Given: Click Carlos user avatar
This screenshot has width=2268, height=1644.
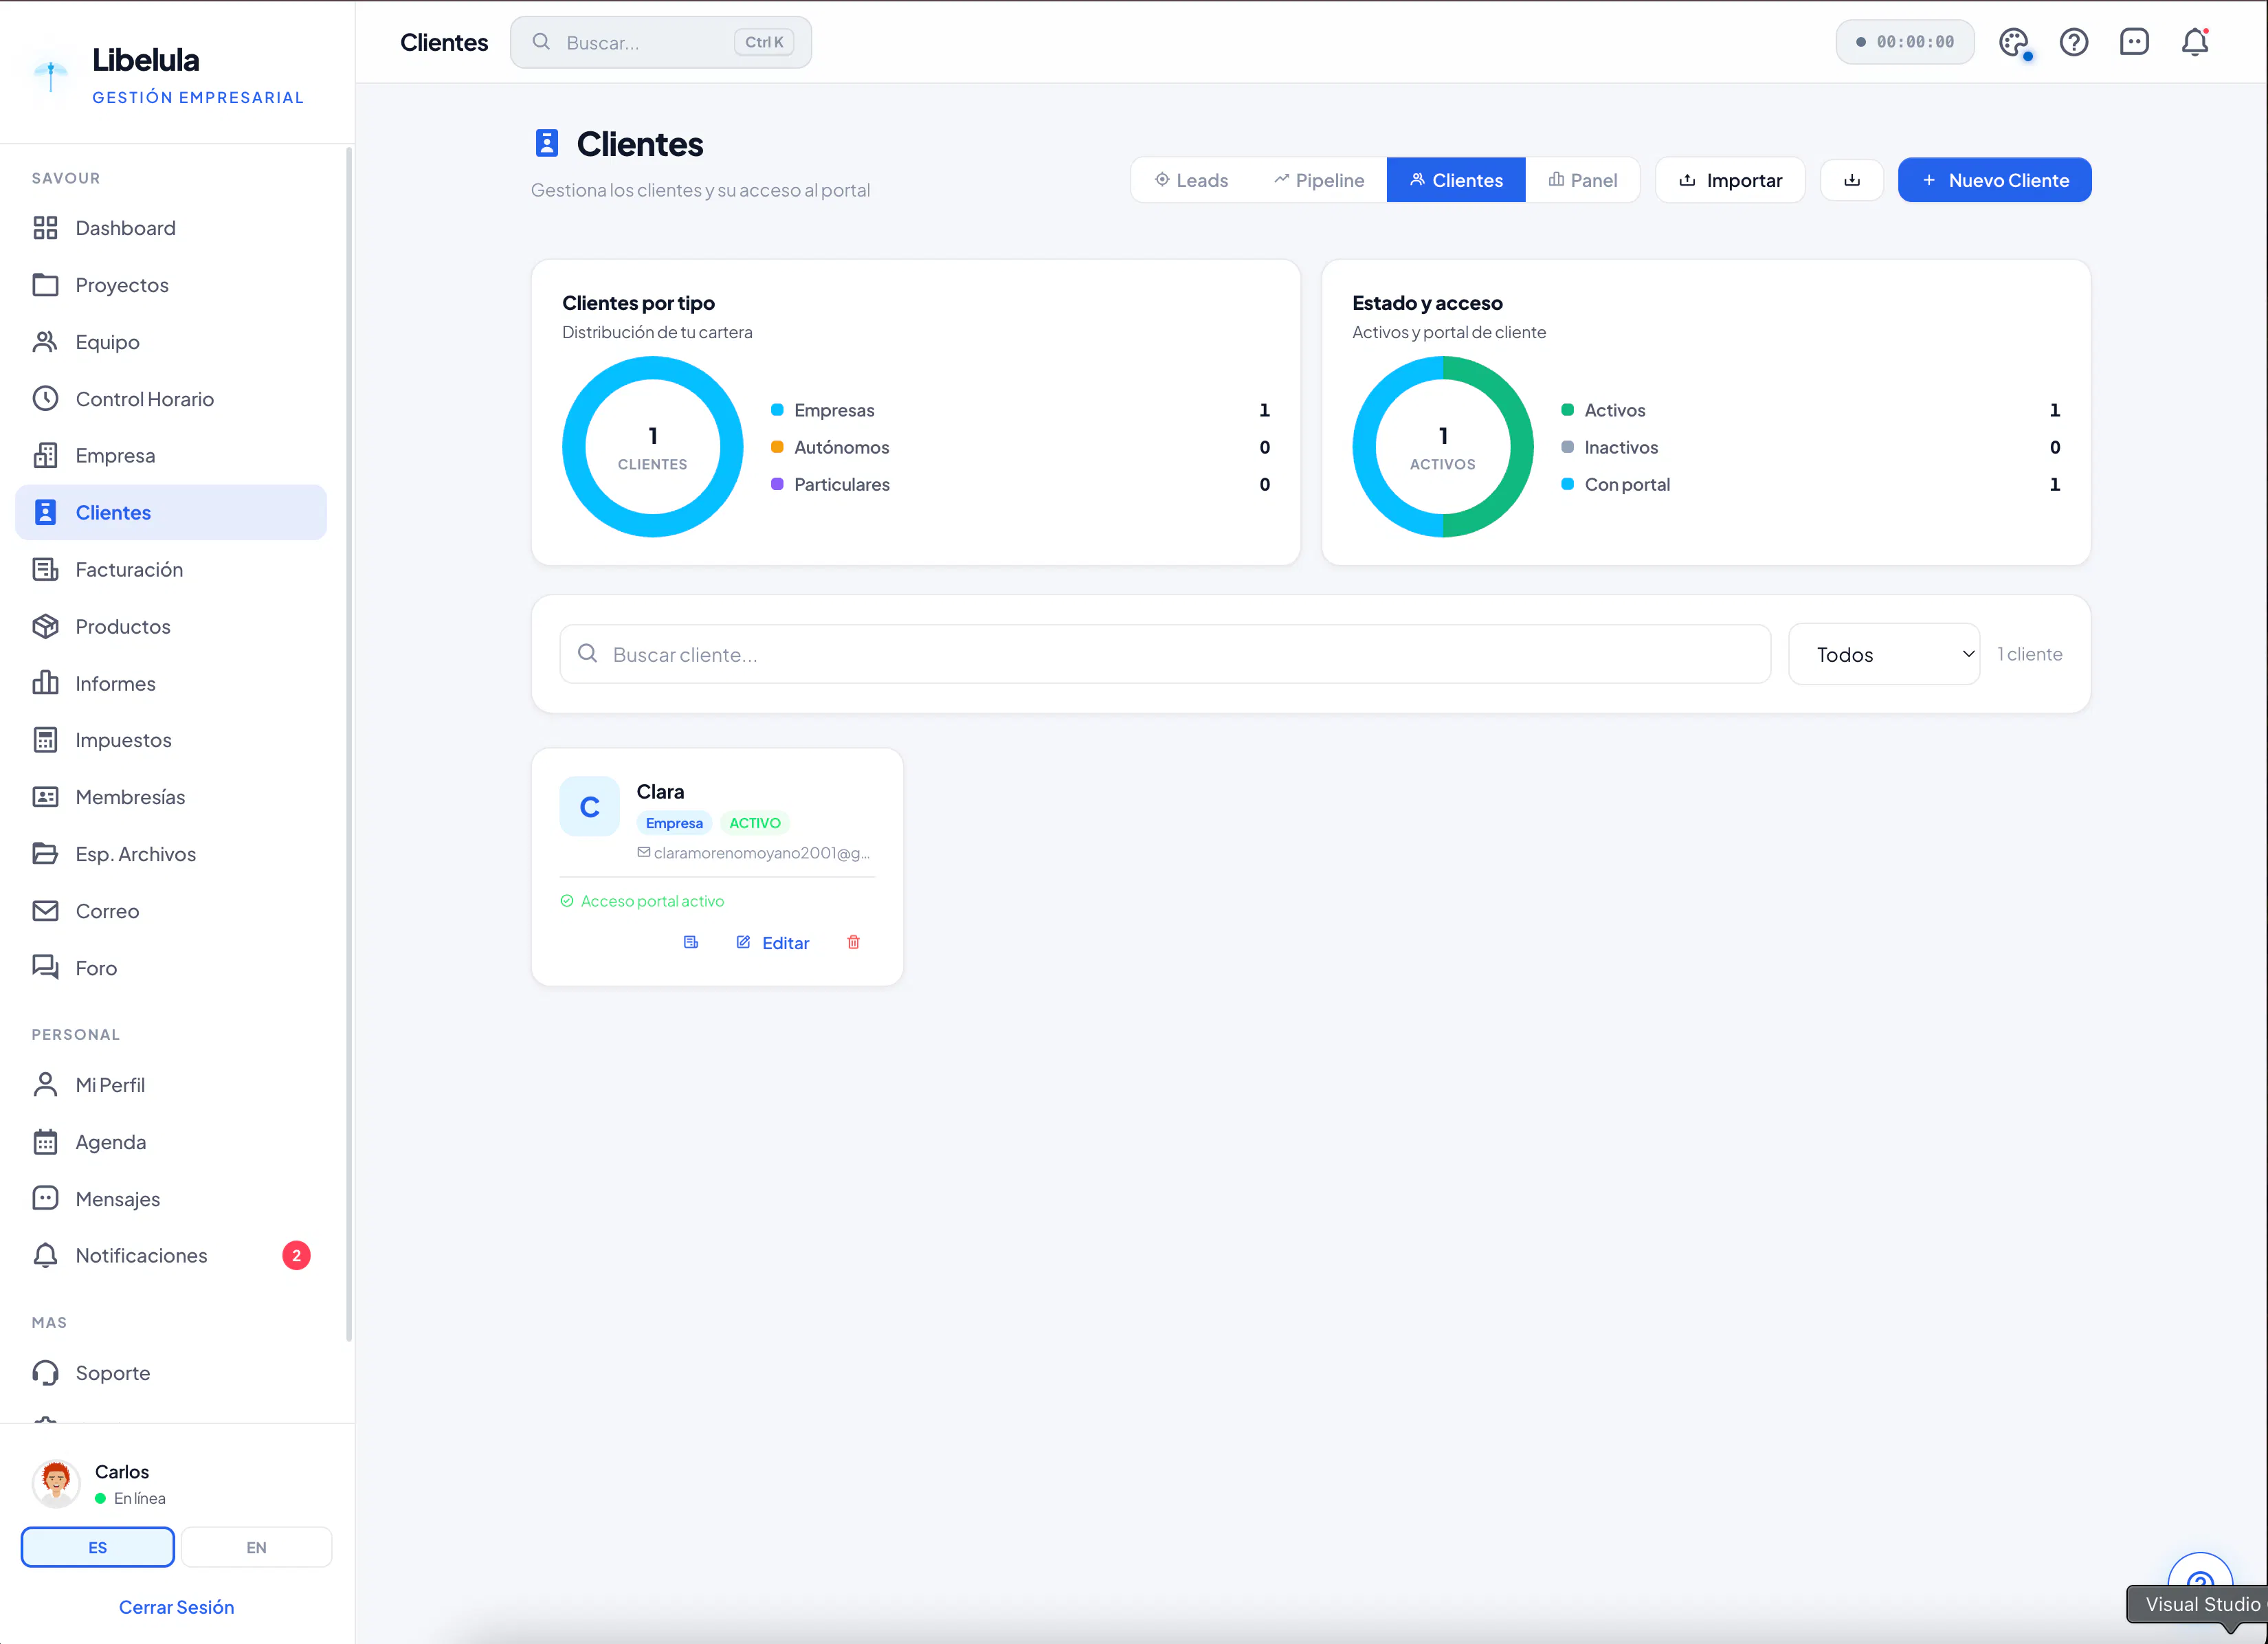Looking at the screenshot, I should [56, 1484].
